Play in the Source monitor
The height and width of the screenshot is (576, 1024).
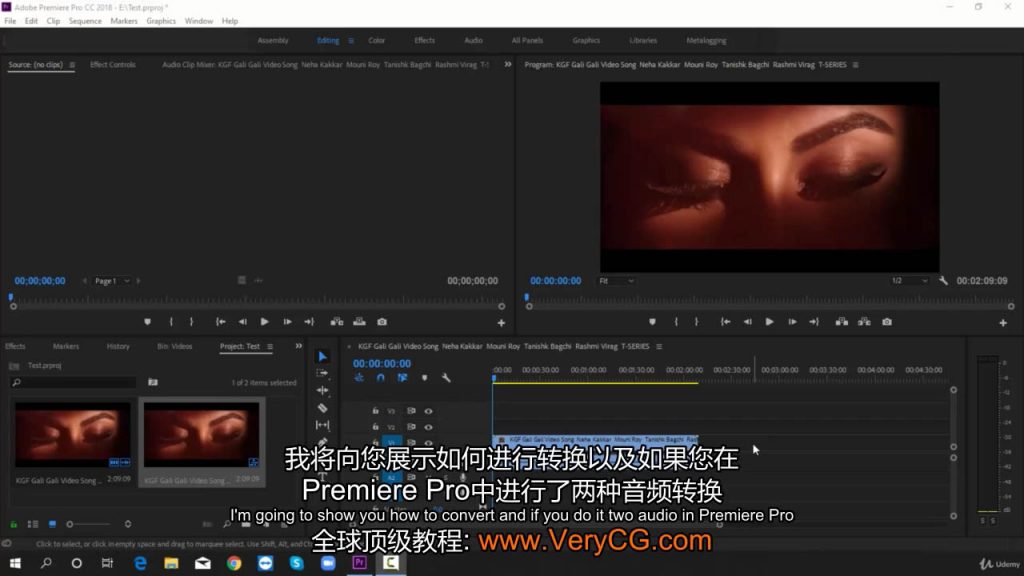(264, 322)
